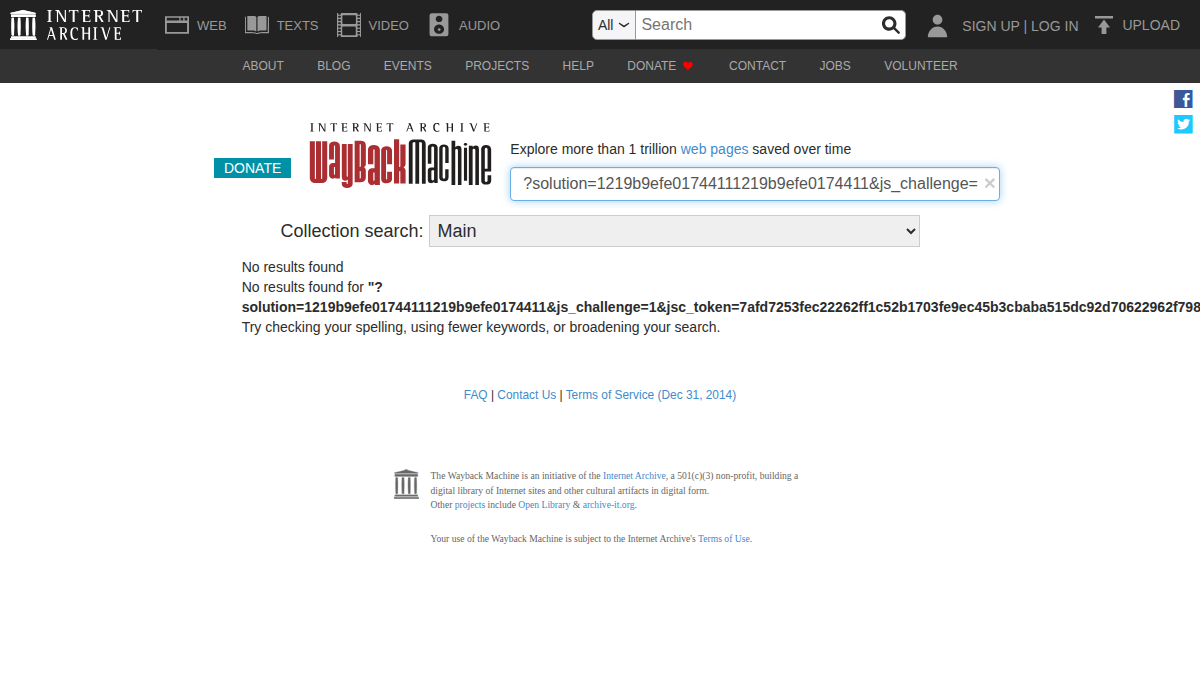Image resolution: width=1200 pixels, height=675 pixels.
Task: Click the user avatar icon
Action: [937, 26]
